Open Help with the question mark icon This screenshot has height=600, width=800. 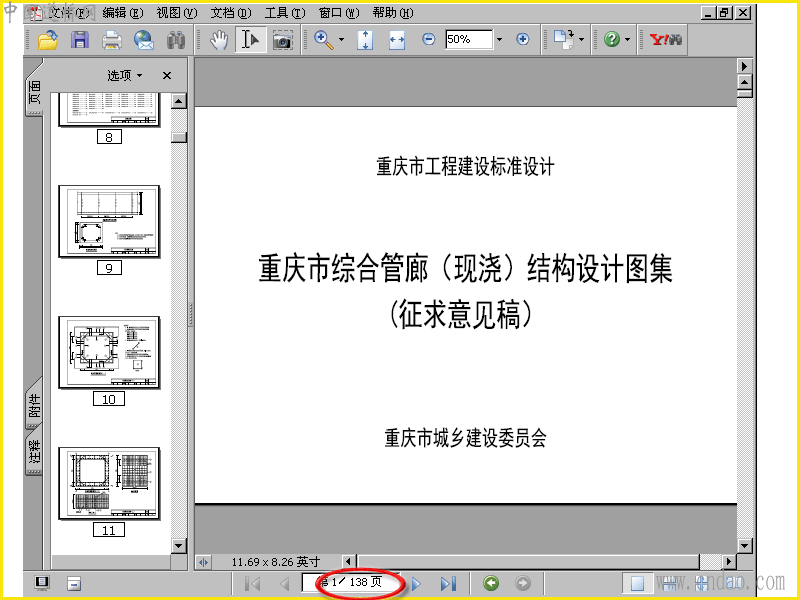coord(611,39)
